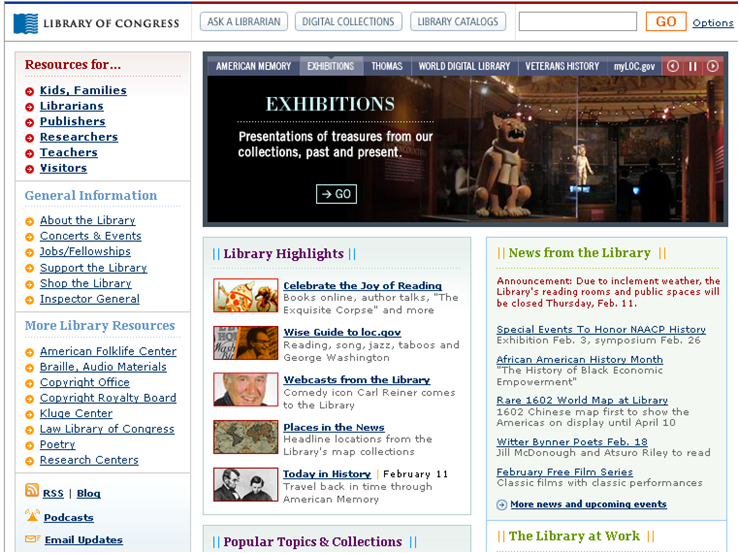Open the Blog link

pos(89,494)
